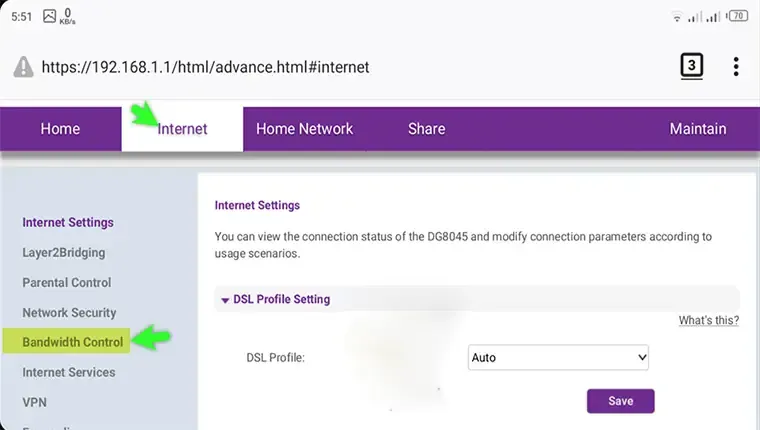Open the browser tab switcher showing 3
Image resolution: width=760 pixels, height=430 pixels.
click(692, 66)
